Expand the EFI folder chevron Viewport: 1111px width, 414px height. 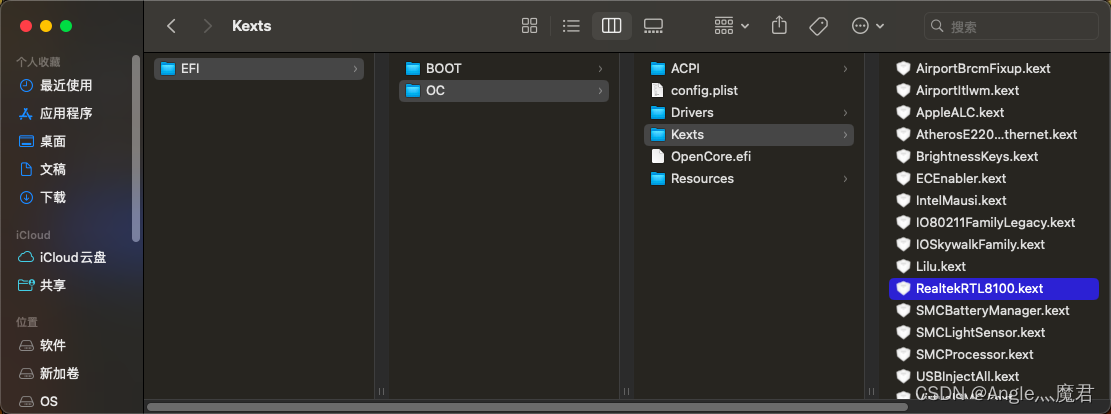(355, 69)
